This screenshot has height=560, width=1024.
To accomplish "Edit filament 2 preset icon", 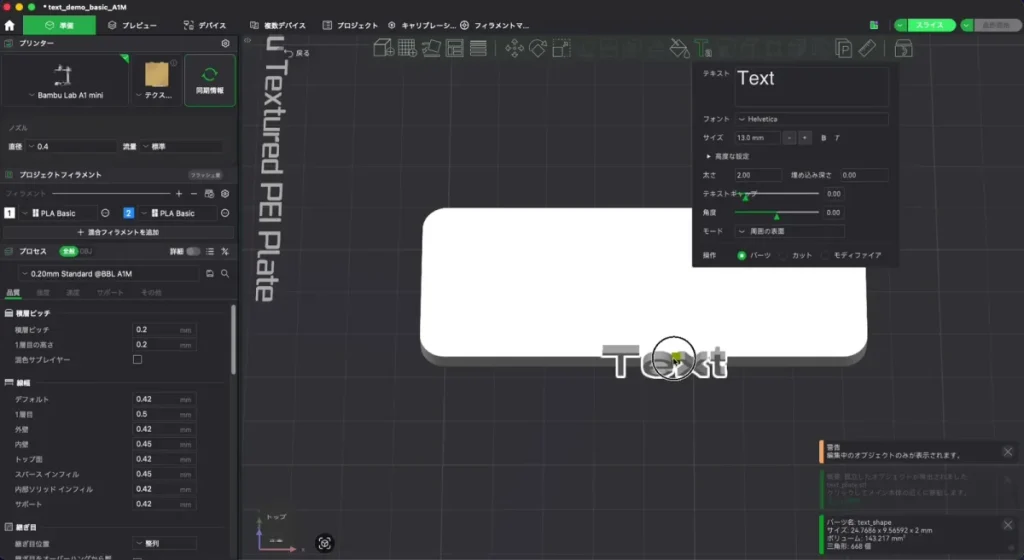I will click(x=225, y=213).
